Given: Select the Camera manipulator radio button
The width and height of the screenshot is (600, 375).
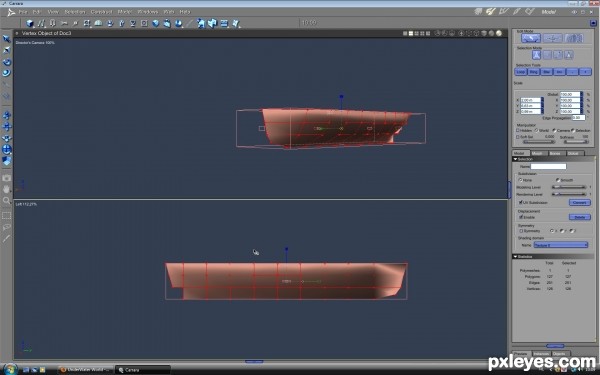Looking at the screenshot, I should (x=554, y=130).
